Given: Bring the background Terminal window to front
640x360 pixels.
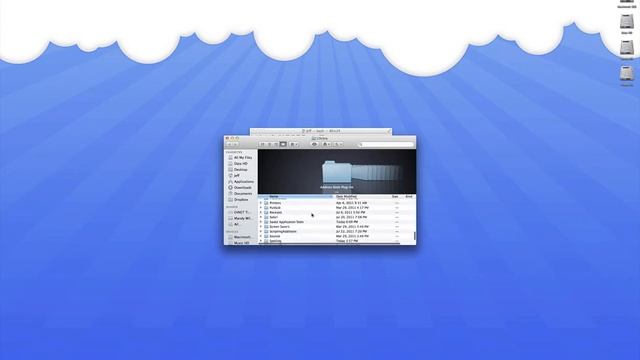Looking at the screenshot, I should click(320, 131).
